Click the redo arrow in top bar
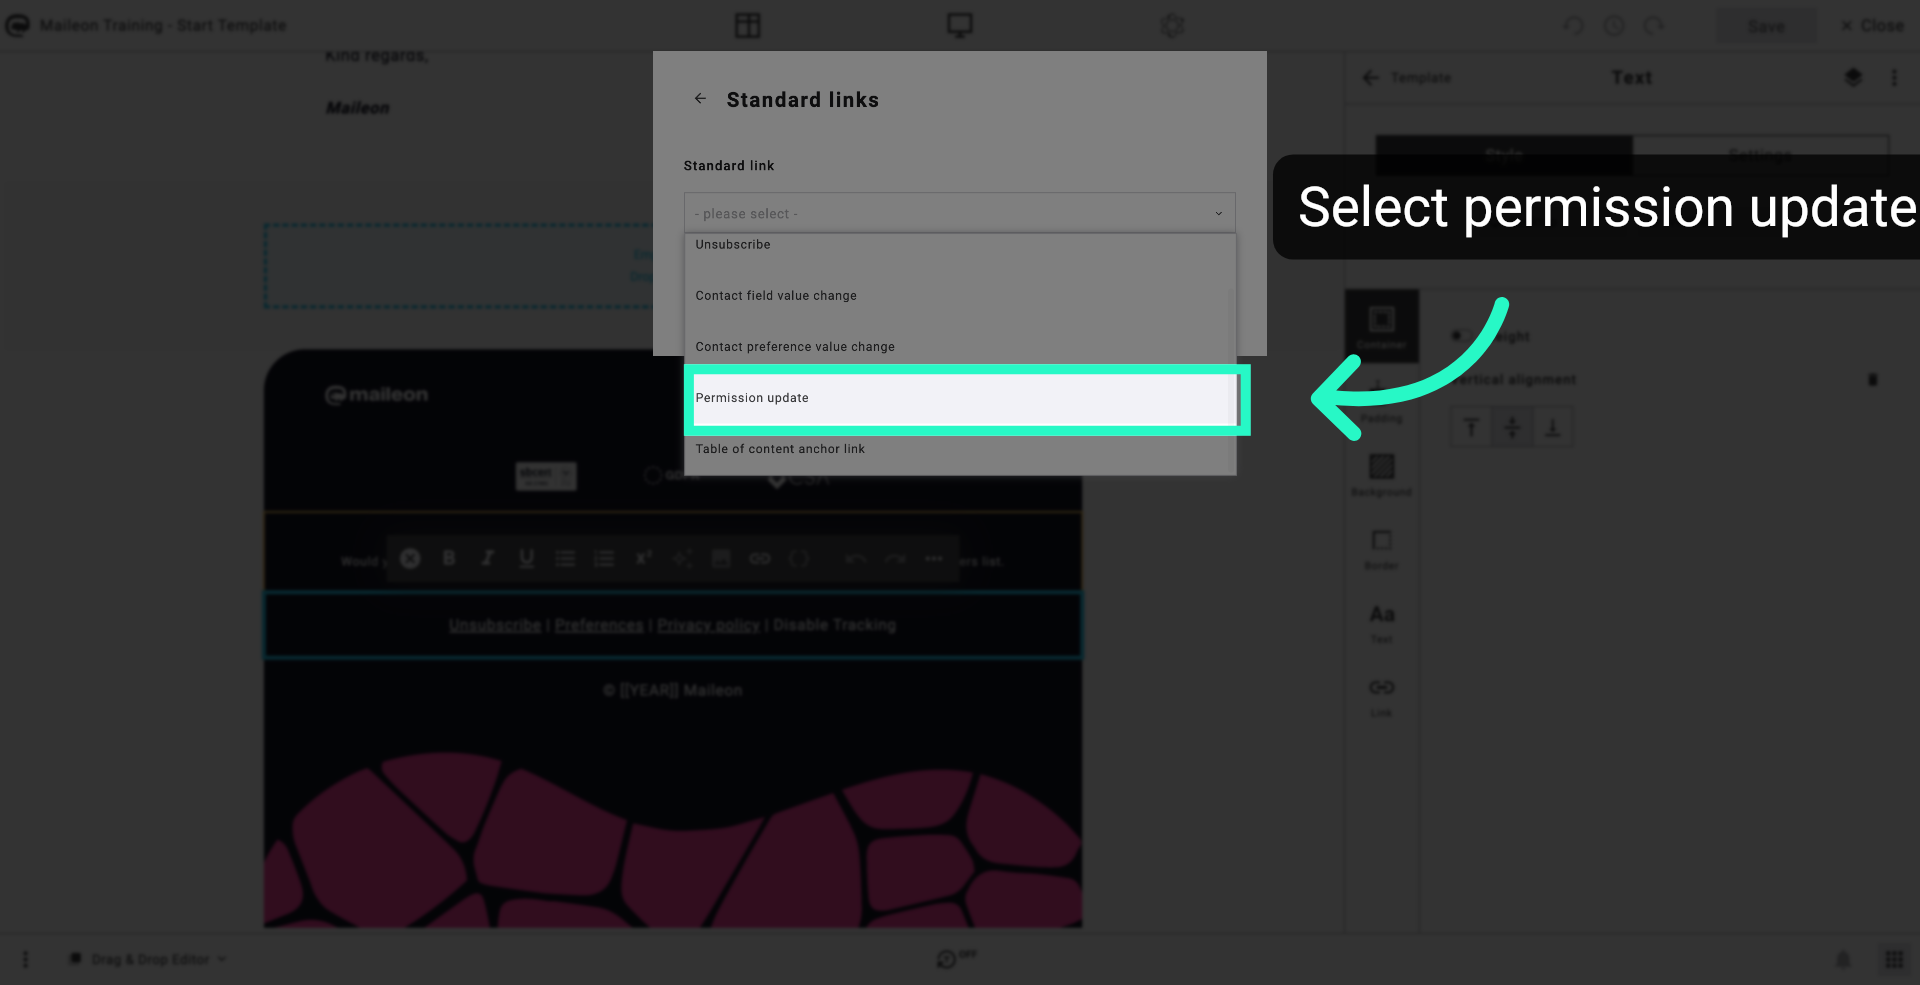Image resolution: width=1920 pixels, height=985 pixels. click(1654, 25)
